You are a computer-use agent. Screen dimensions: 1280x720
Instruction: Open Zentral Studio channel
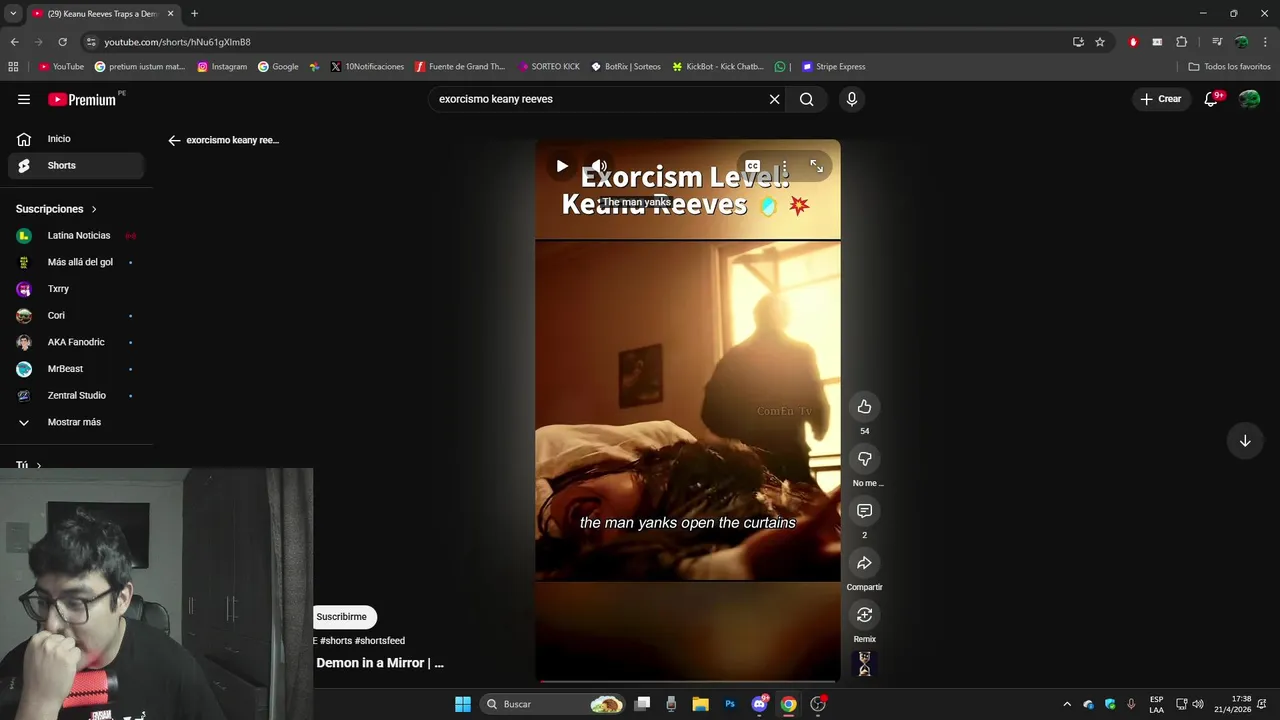point(76,396)
